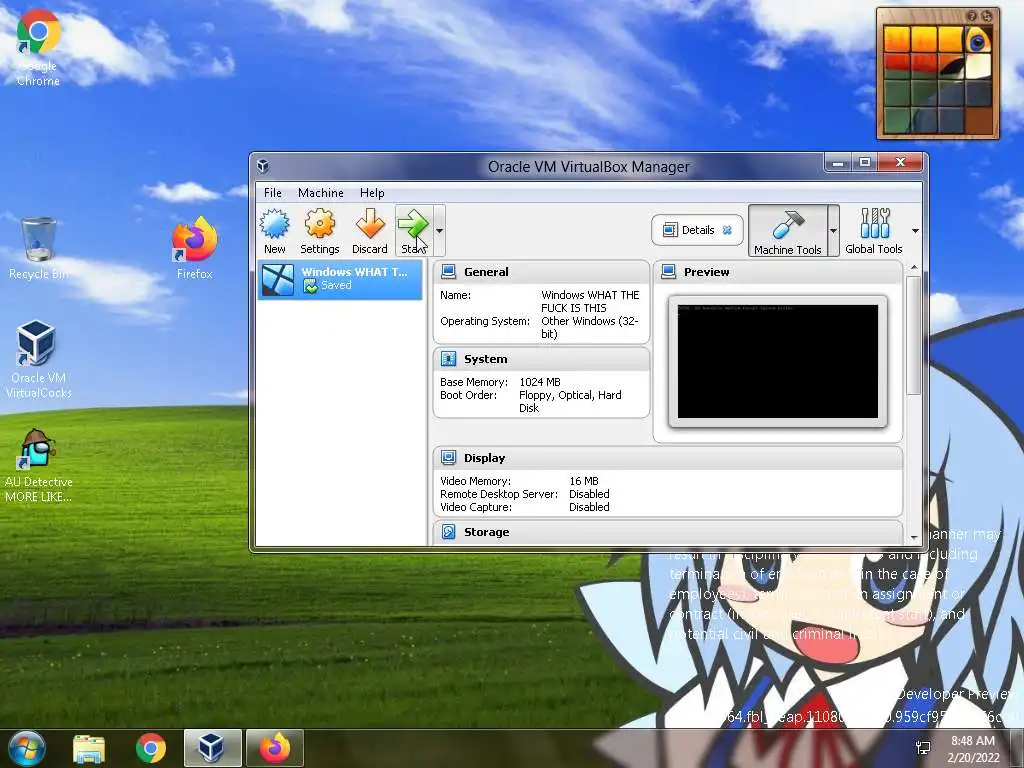The height and width of the screenshot is (768, 1024).
Task: Click the Preview section header
Action: point(777,272)
